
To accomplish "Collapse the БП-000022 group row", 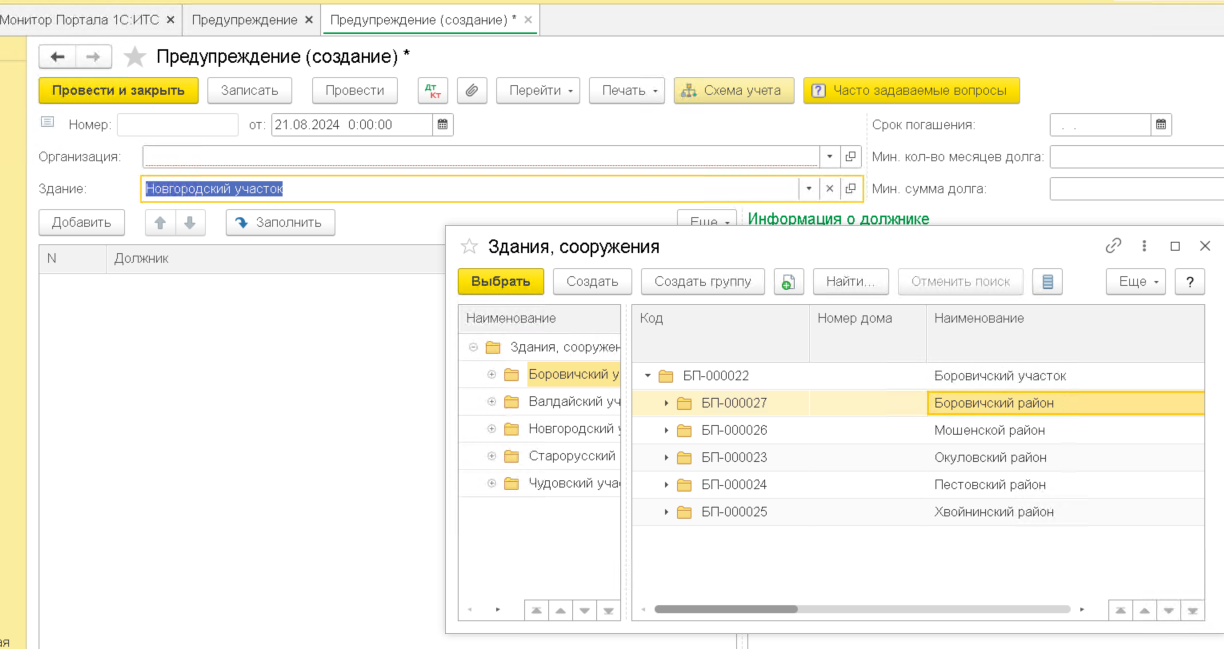I will [648, 376].
